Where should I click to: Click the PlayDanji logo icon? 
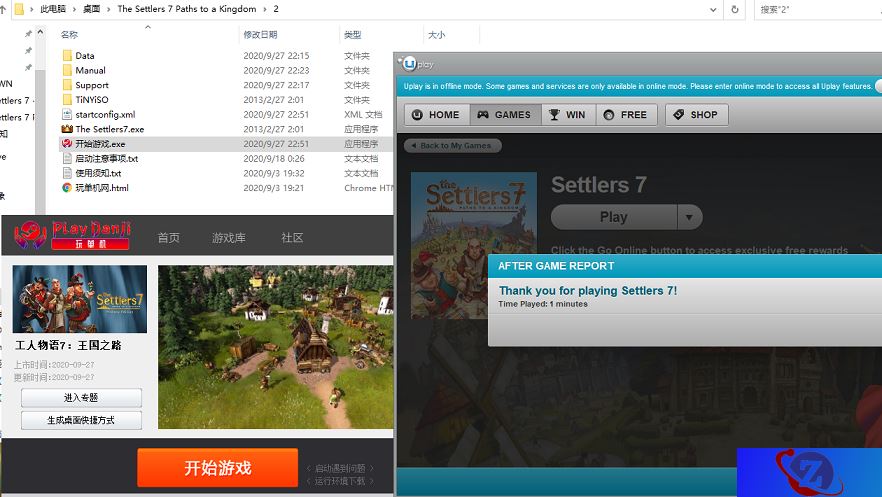[32, 236]
